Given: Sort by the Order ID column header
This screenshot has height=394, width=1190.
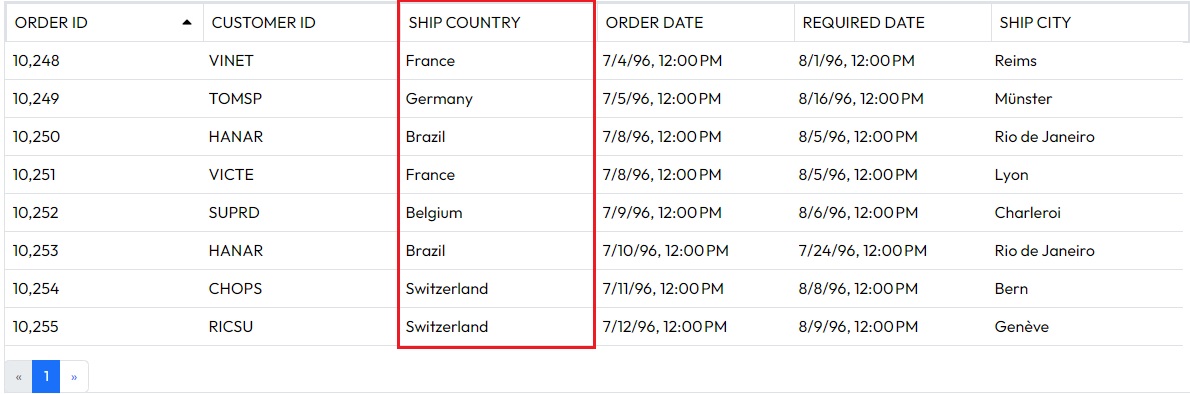Looking at the screenshot, I should point(104,23).
